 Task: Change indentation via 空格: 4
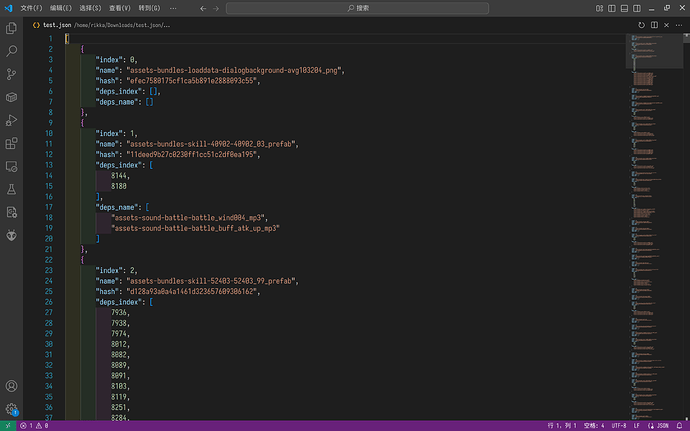pos(594,426)
